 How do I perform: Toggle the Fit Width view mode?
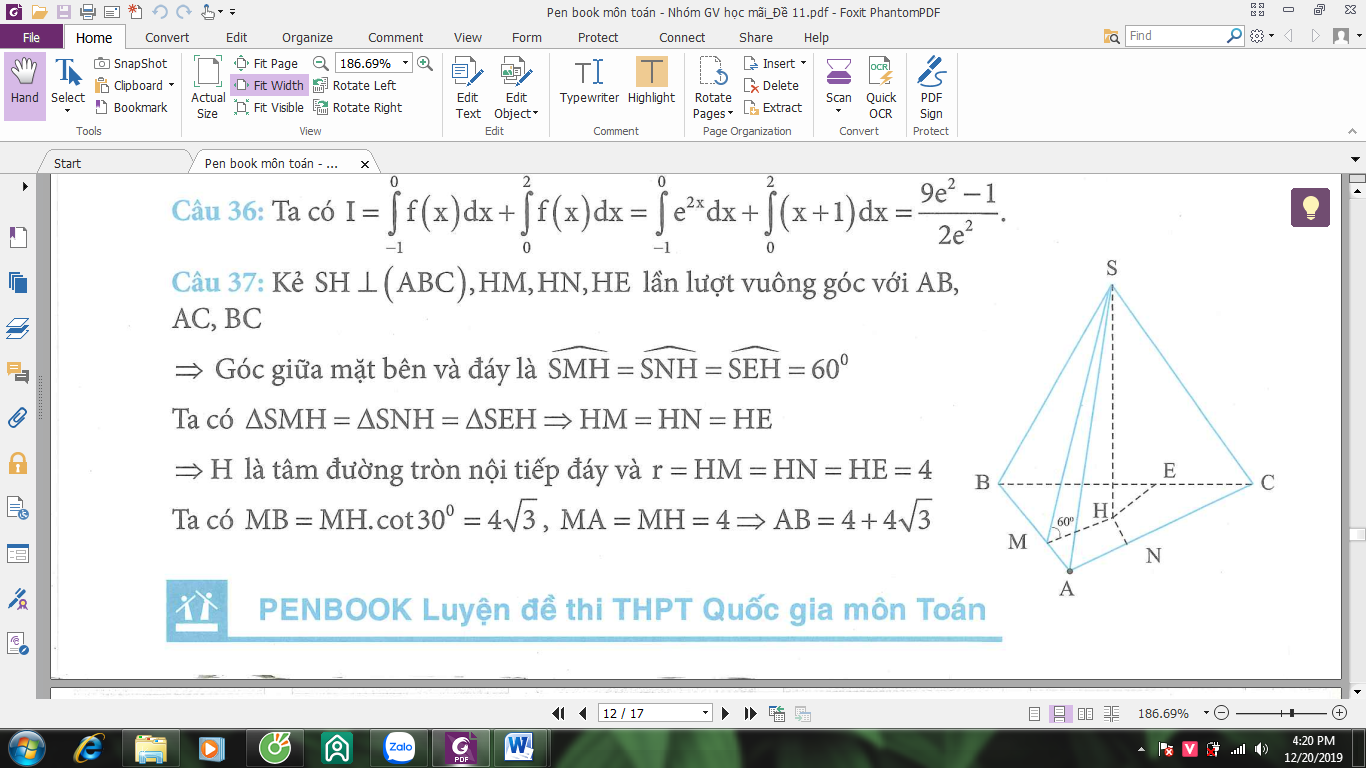269,86
